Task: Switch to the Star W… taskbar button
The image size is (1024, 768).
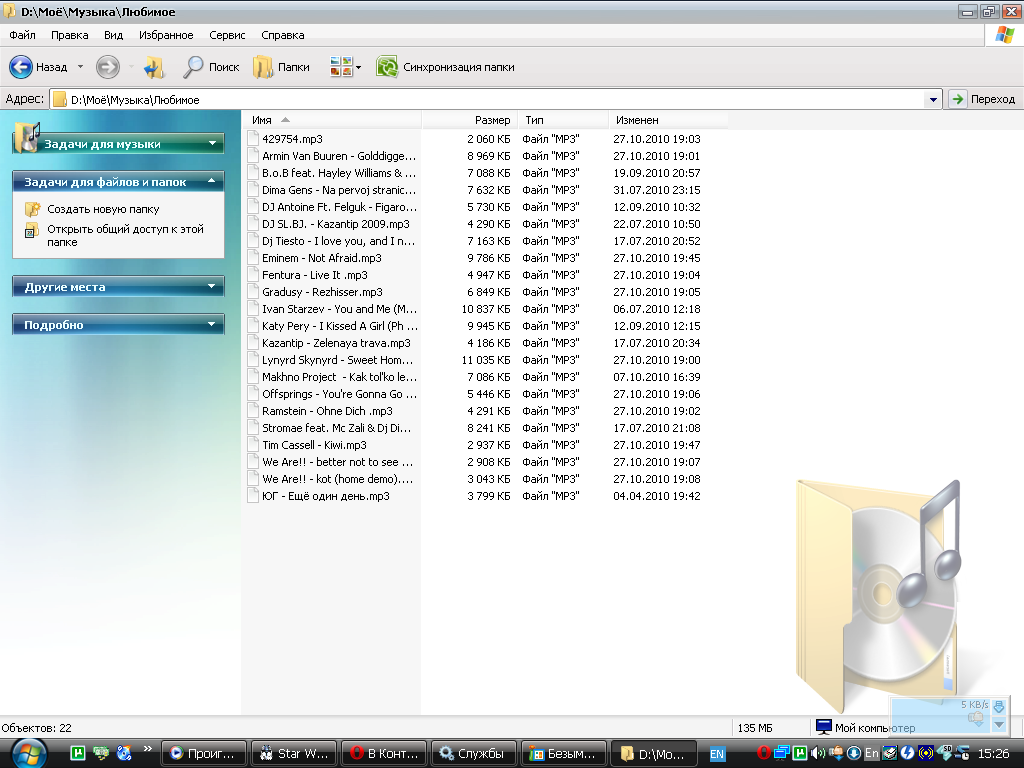Action: (294, 754)
